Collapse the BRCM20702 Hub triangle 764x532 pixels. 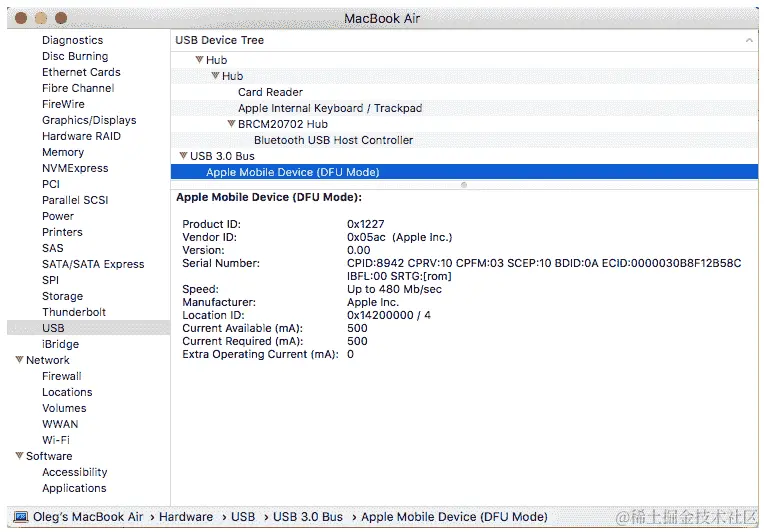231,124
